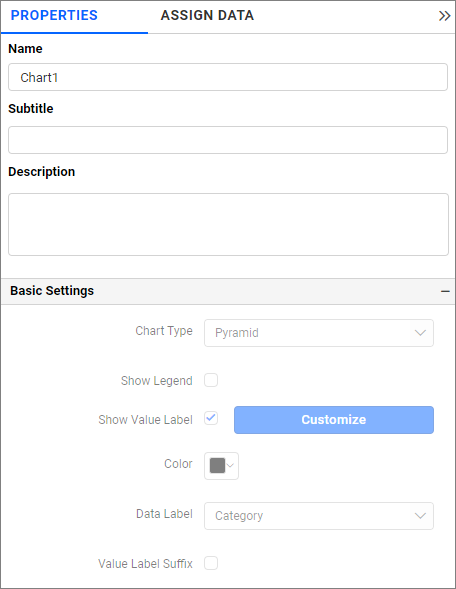Click the Name input field showing Chart1
Screen dimensions: 456x589
[x=228, y=77]
